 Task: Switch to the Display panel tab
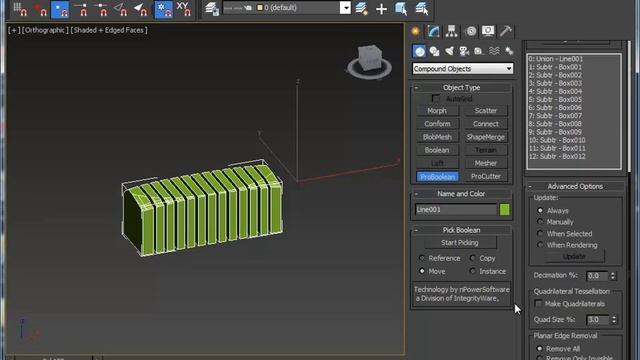pos(488,31)
